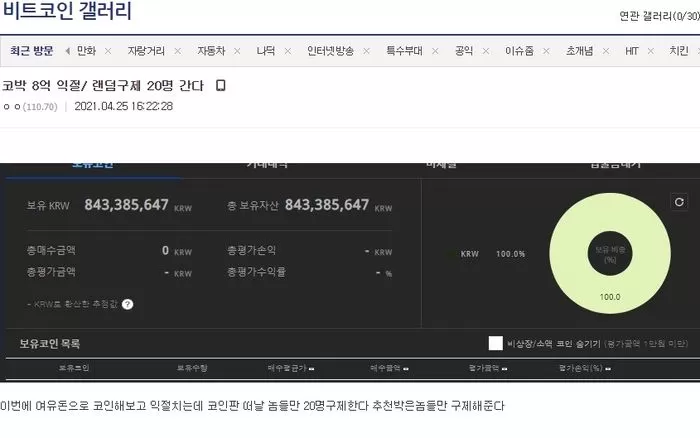Image resolution: width=700 pixels, height=438 pixels.
Task: Click the help question mark icon
Action: coord(128,304)
